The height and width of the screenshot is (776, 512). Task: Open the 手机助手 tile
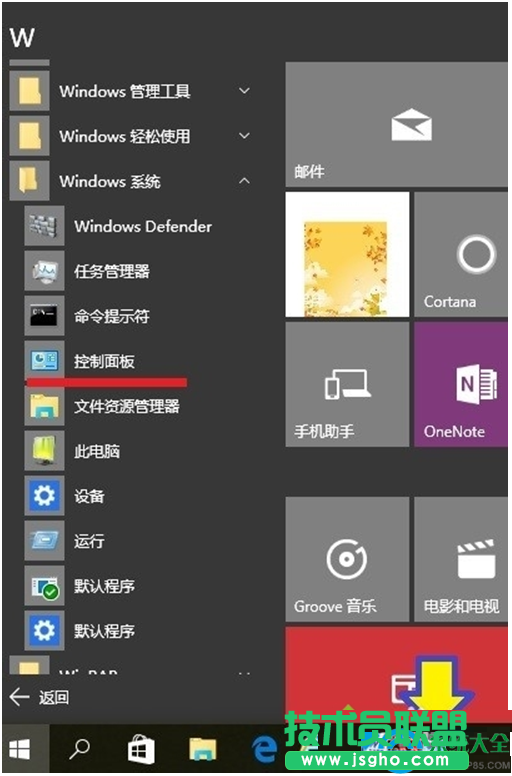point(347,385)
